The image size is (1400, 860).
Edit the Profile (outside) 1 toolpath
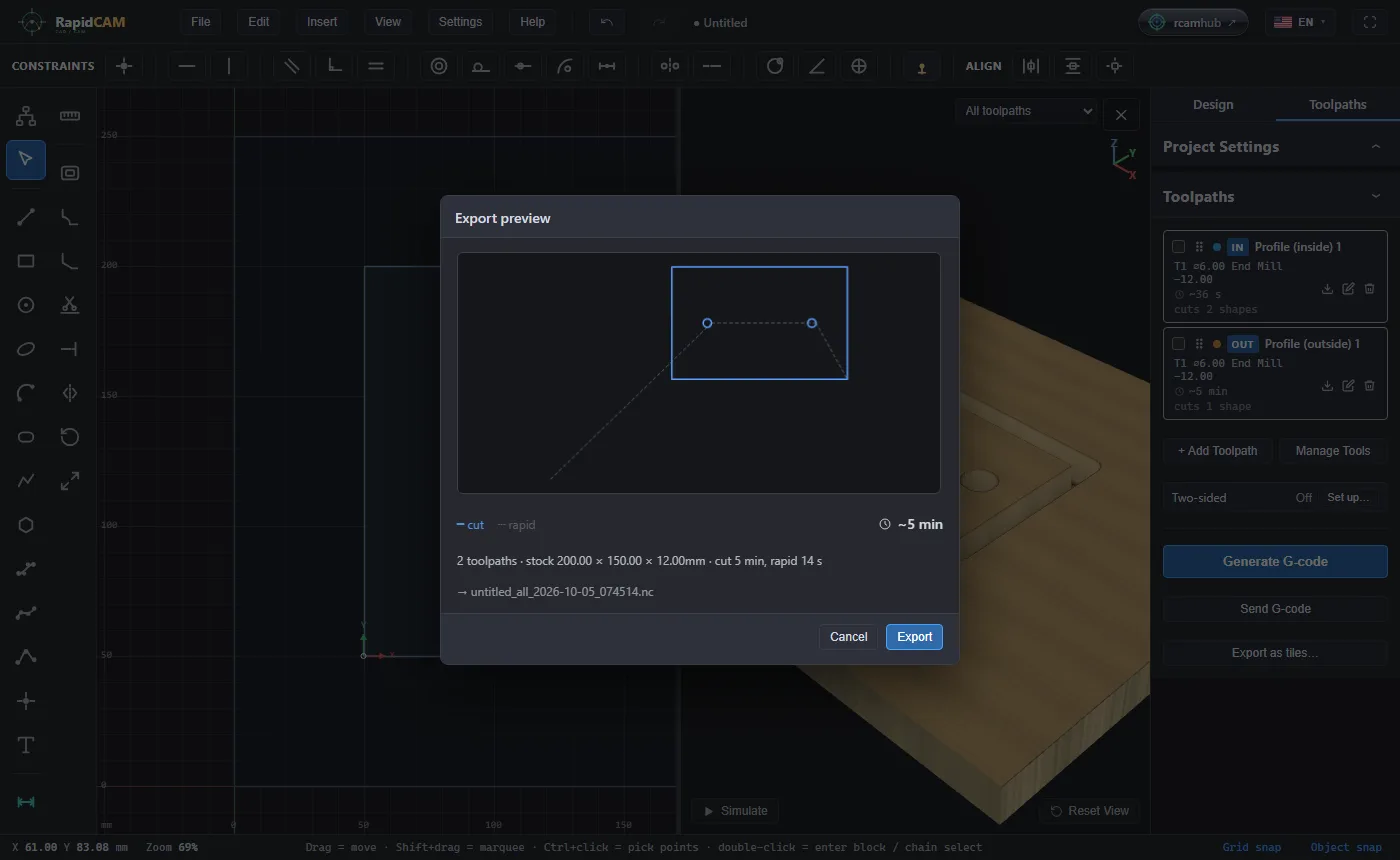pyautogui.click(x=1348, y=386)
